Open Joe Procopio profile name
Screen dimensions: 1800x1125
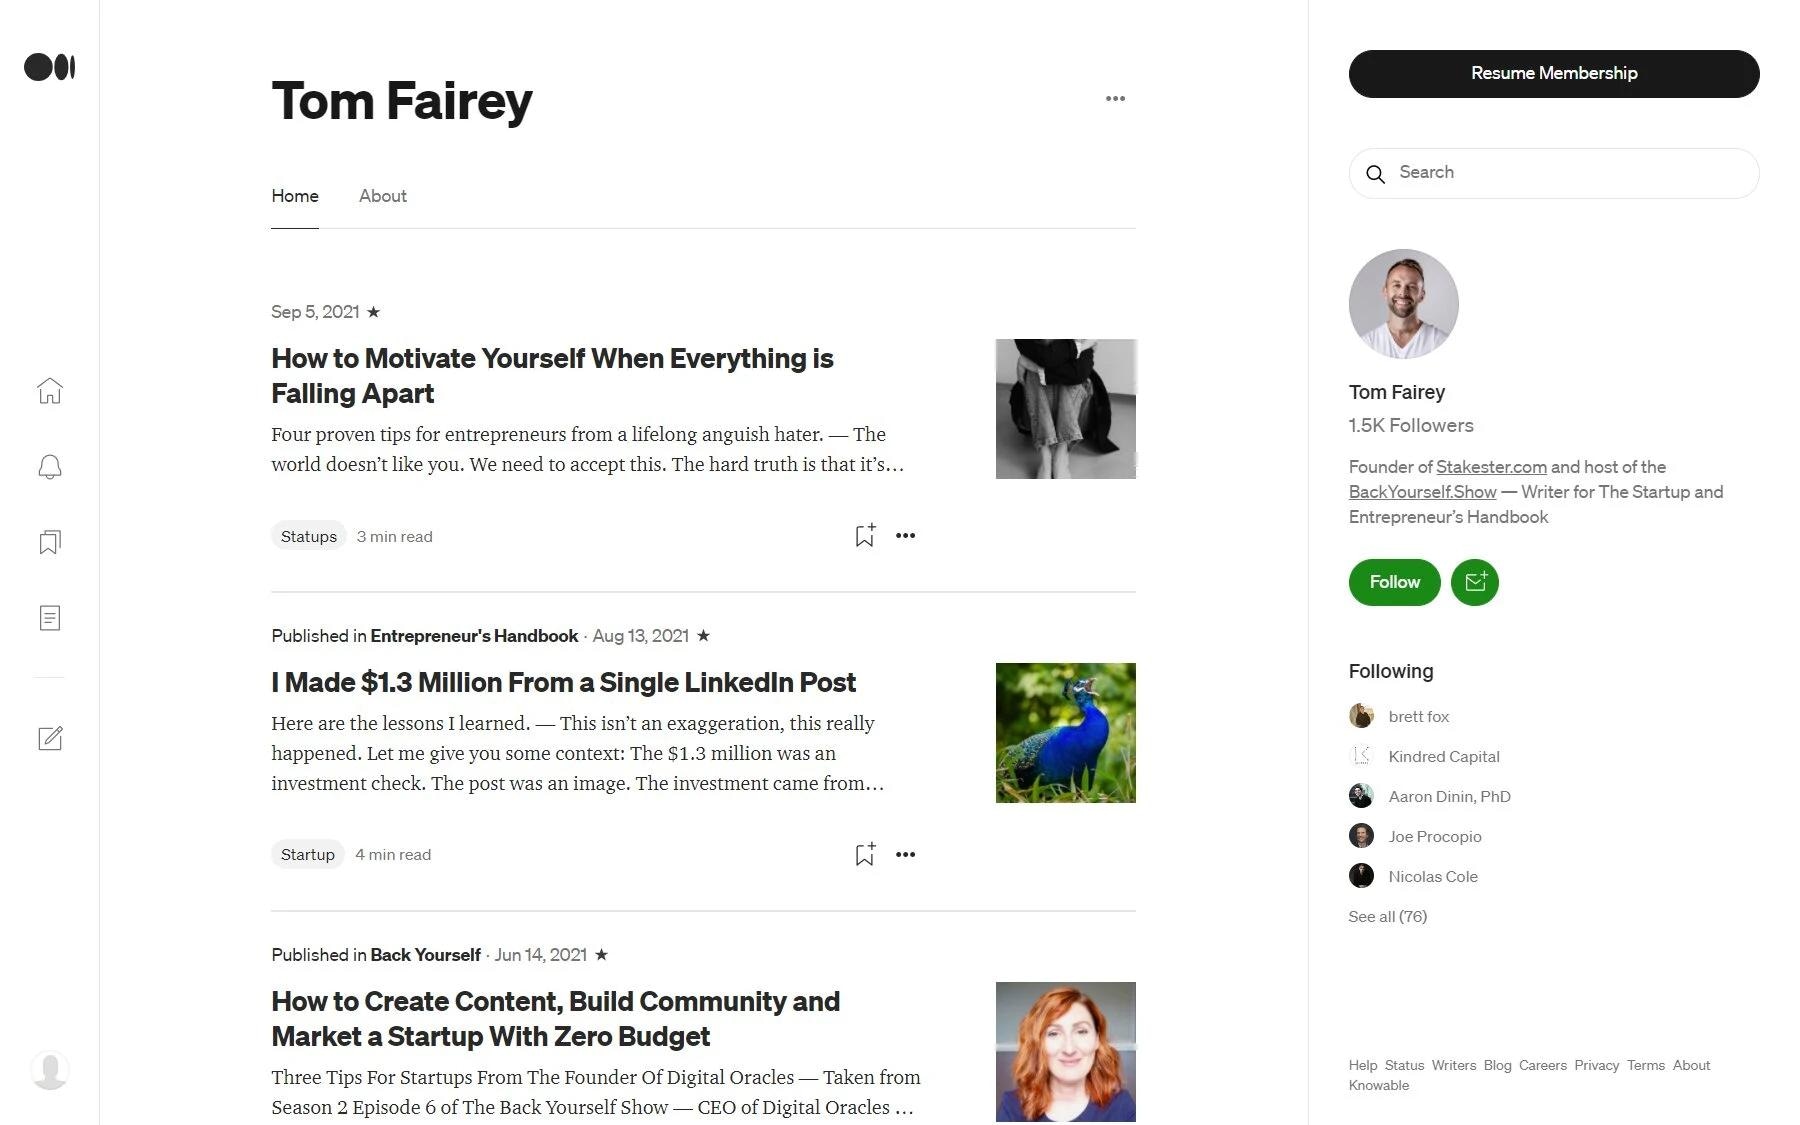1435,836
